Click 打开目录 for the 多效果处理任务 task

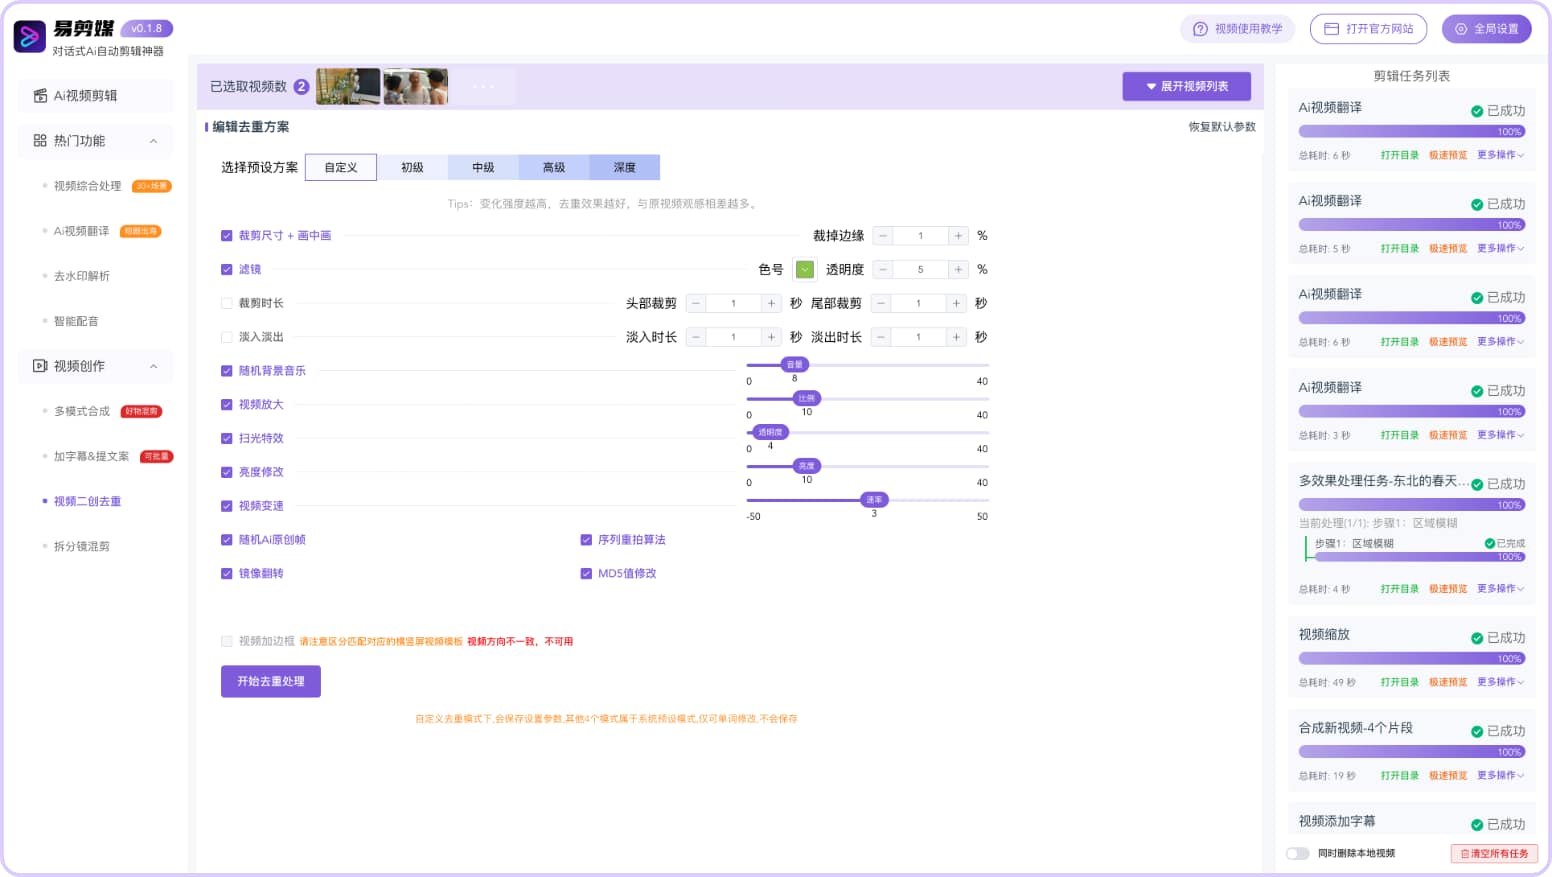tap(1400, 589)
